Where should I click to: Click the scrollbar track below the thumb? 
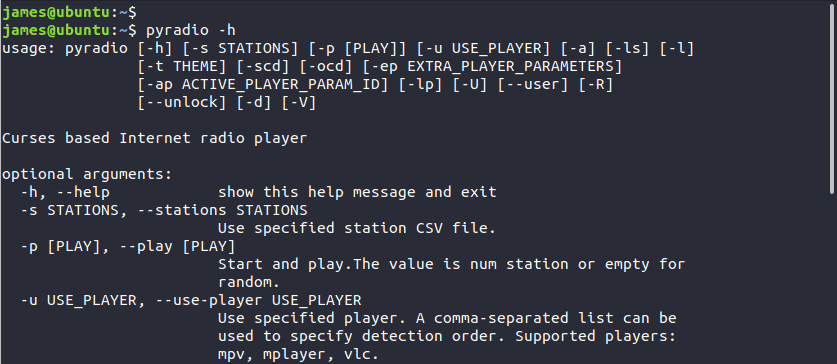[833, 278]
